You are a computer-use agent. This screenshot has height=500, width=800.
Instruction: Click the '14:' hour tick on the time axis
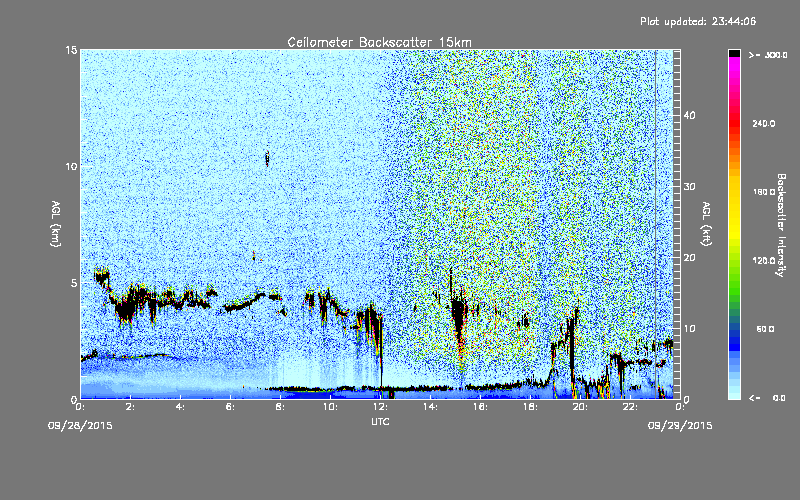431,407
